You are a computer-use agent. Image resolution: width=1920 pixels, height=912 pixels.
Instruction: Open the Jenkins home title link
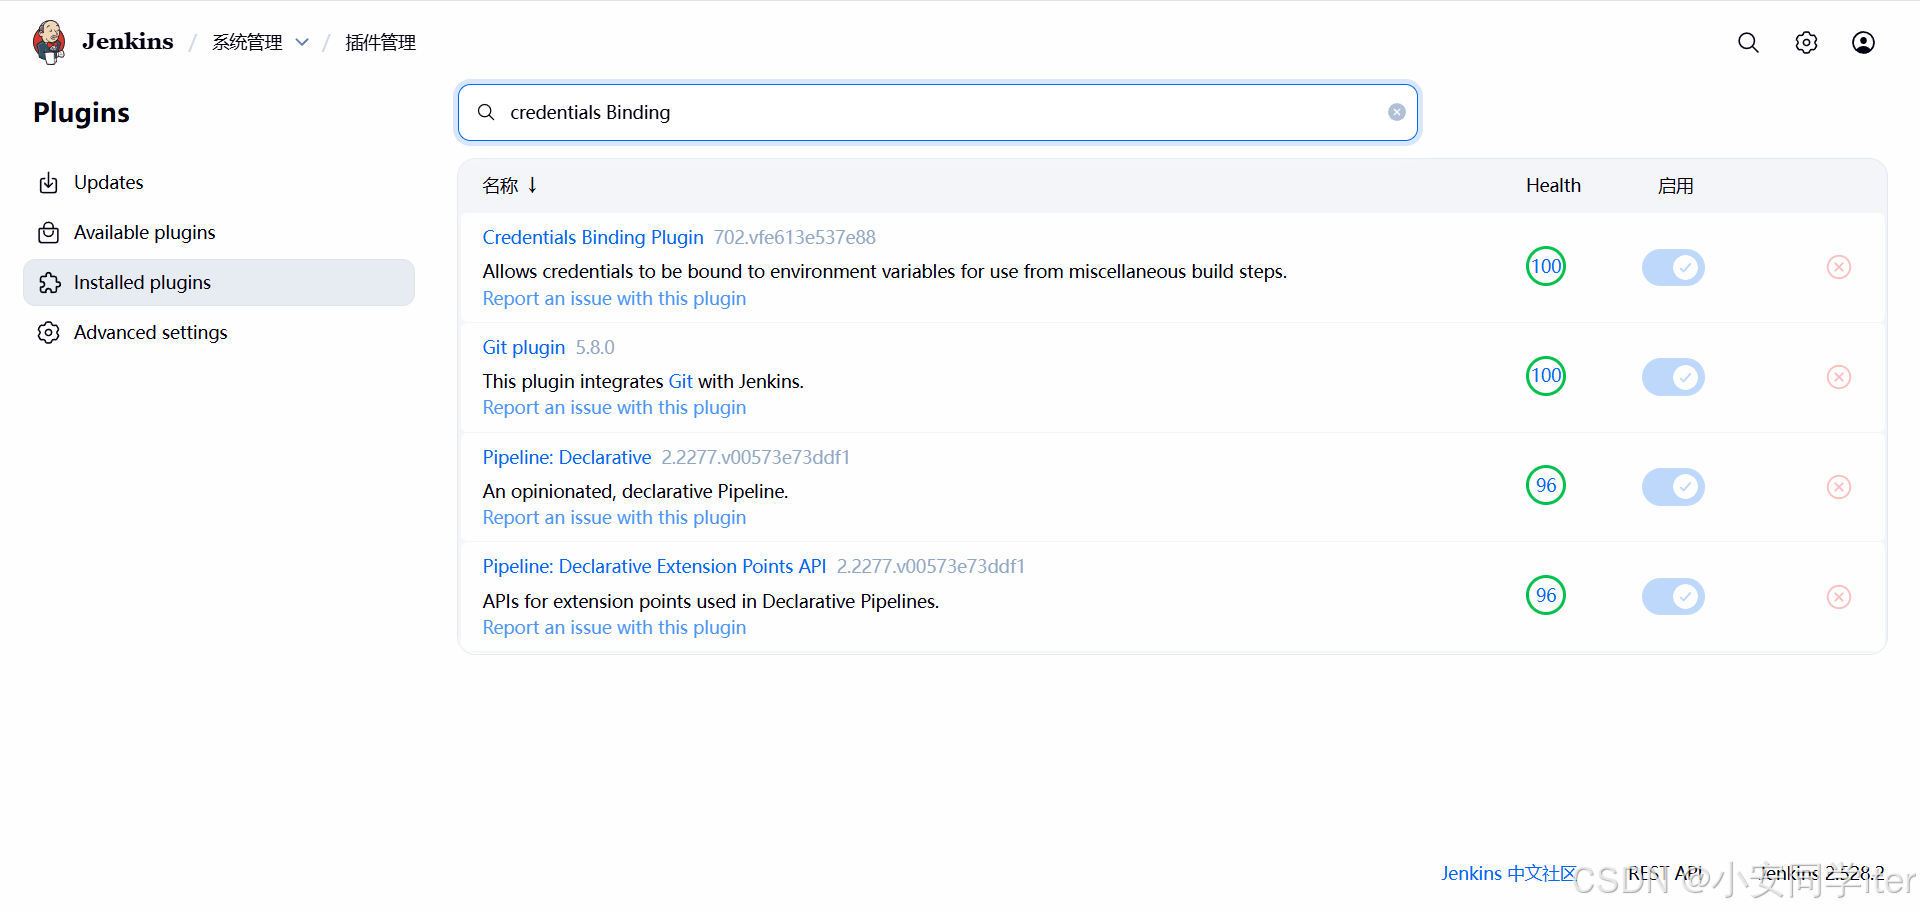[128, 41]
